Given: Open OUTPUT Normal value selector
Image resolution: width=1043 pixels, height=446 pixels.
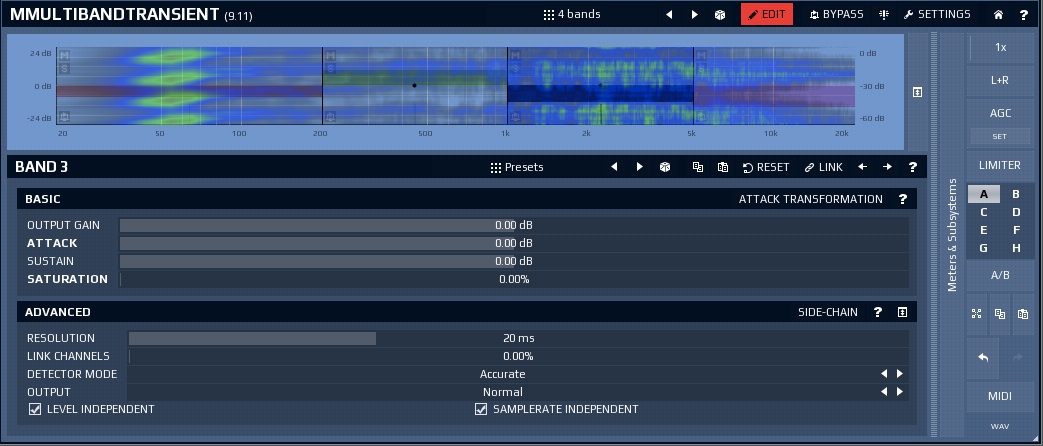Looking at the screenshot, I should [502, 392].
